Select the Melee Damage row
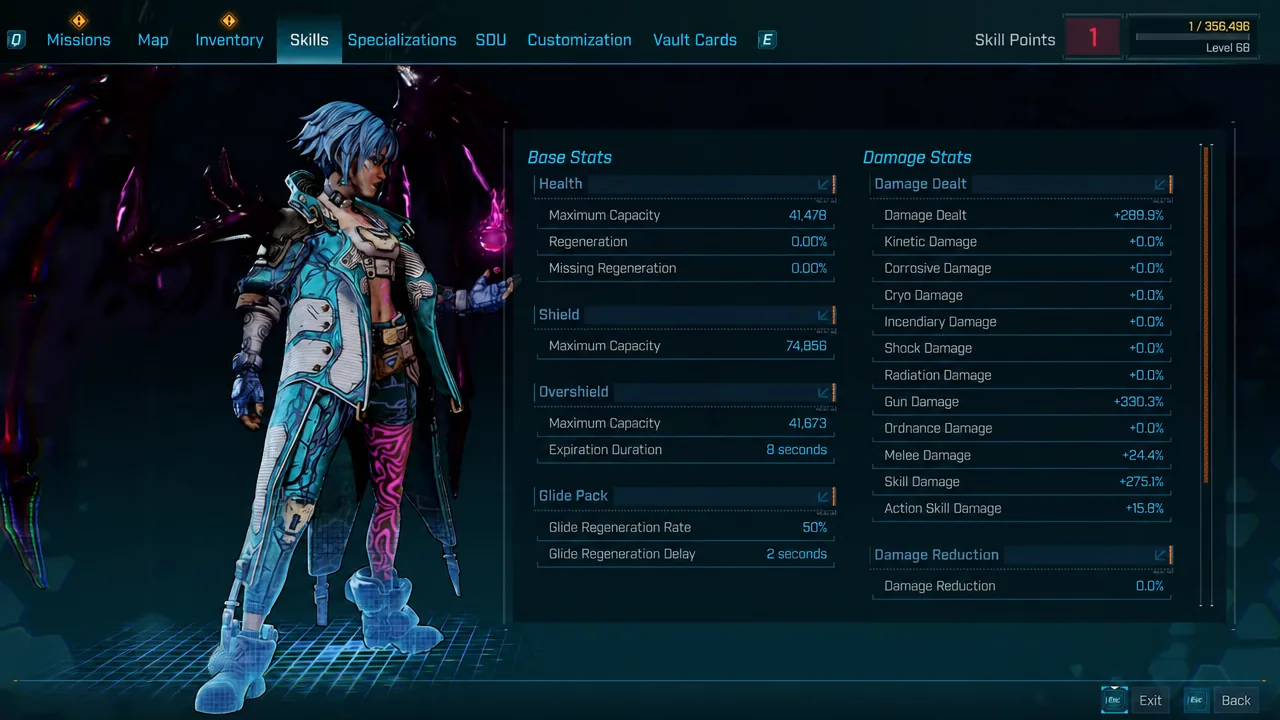Viewport: 1280px width, 720px height. (x=1022, y=455)
